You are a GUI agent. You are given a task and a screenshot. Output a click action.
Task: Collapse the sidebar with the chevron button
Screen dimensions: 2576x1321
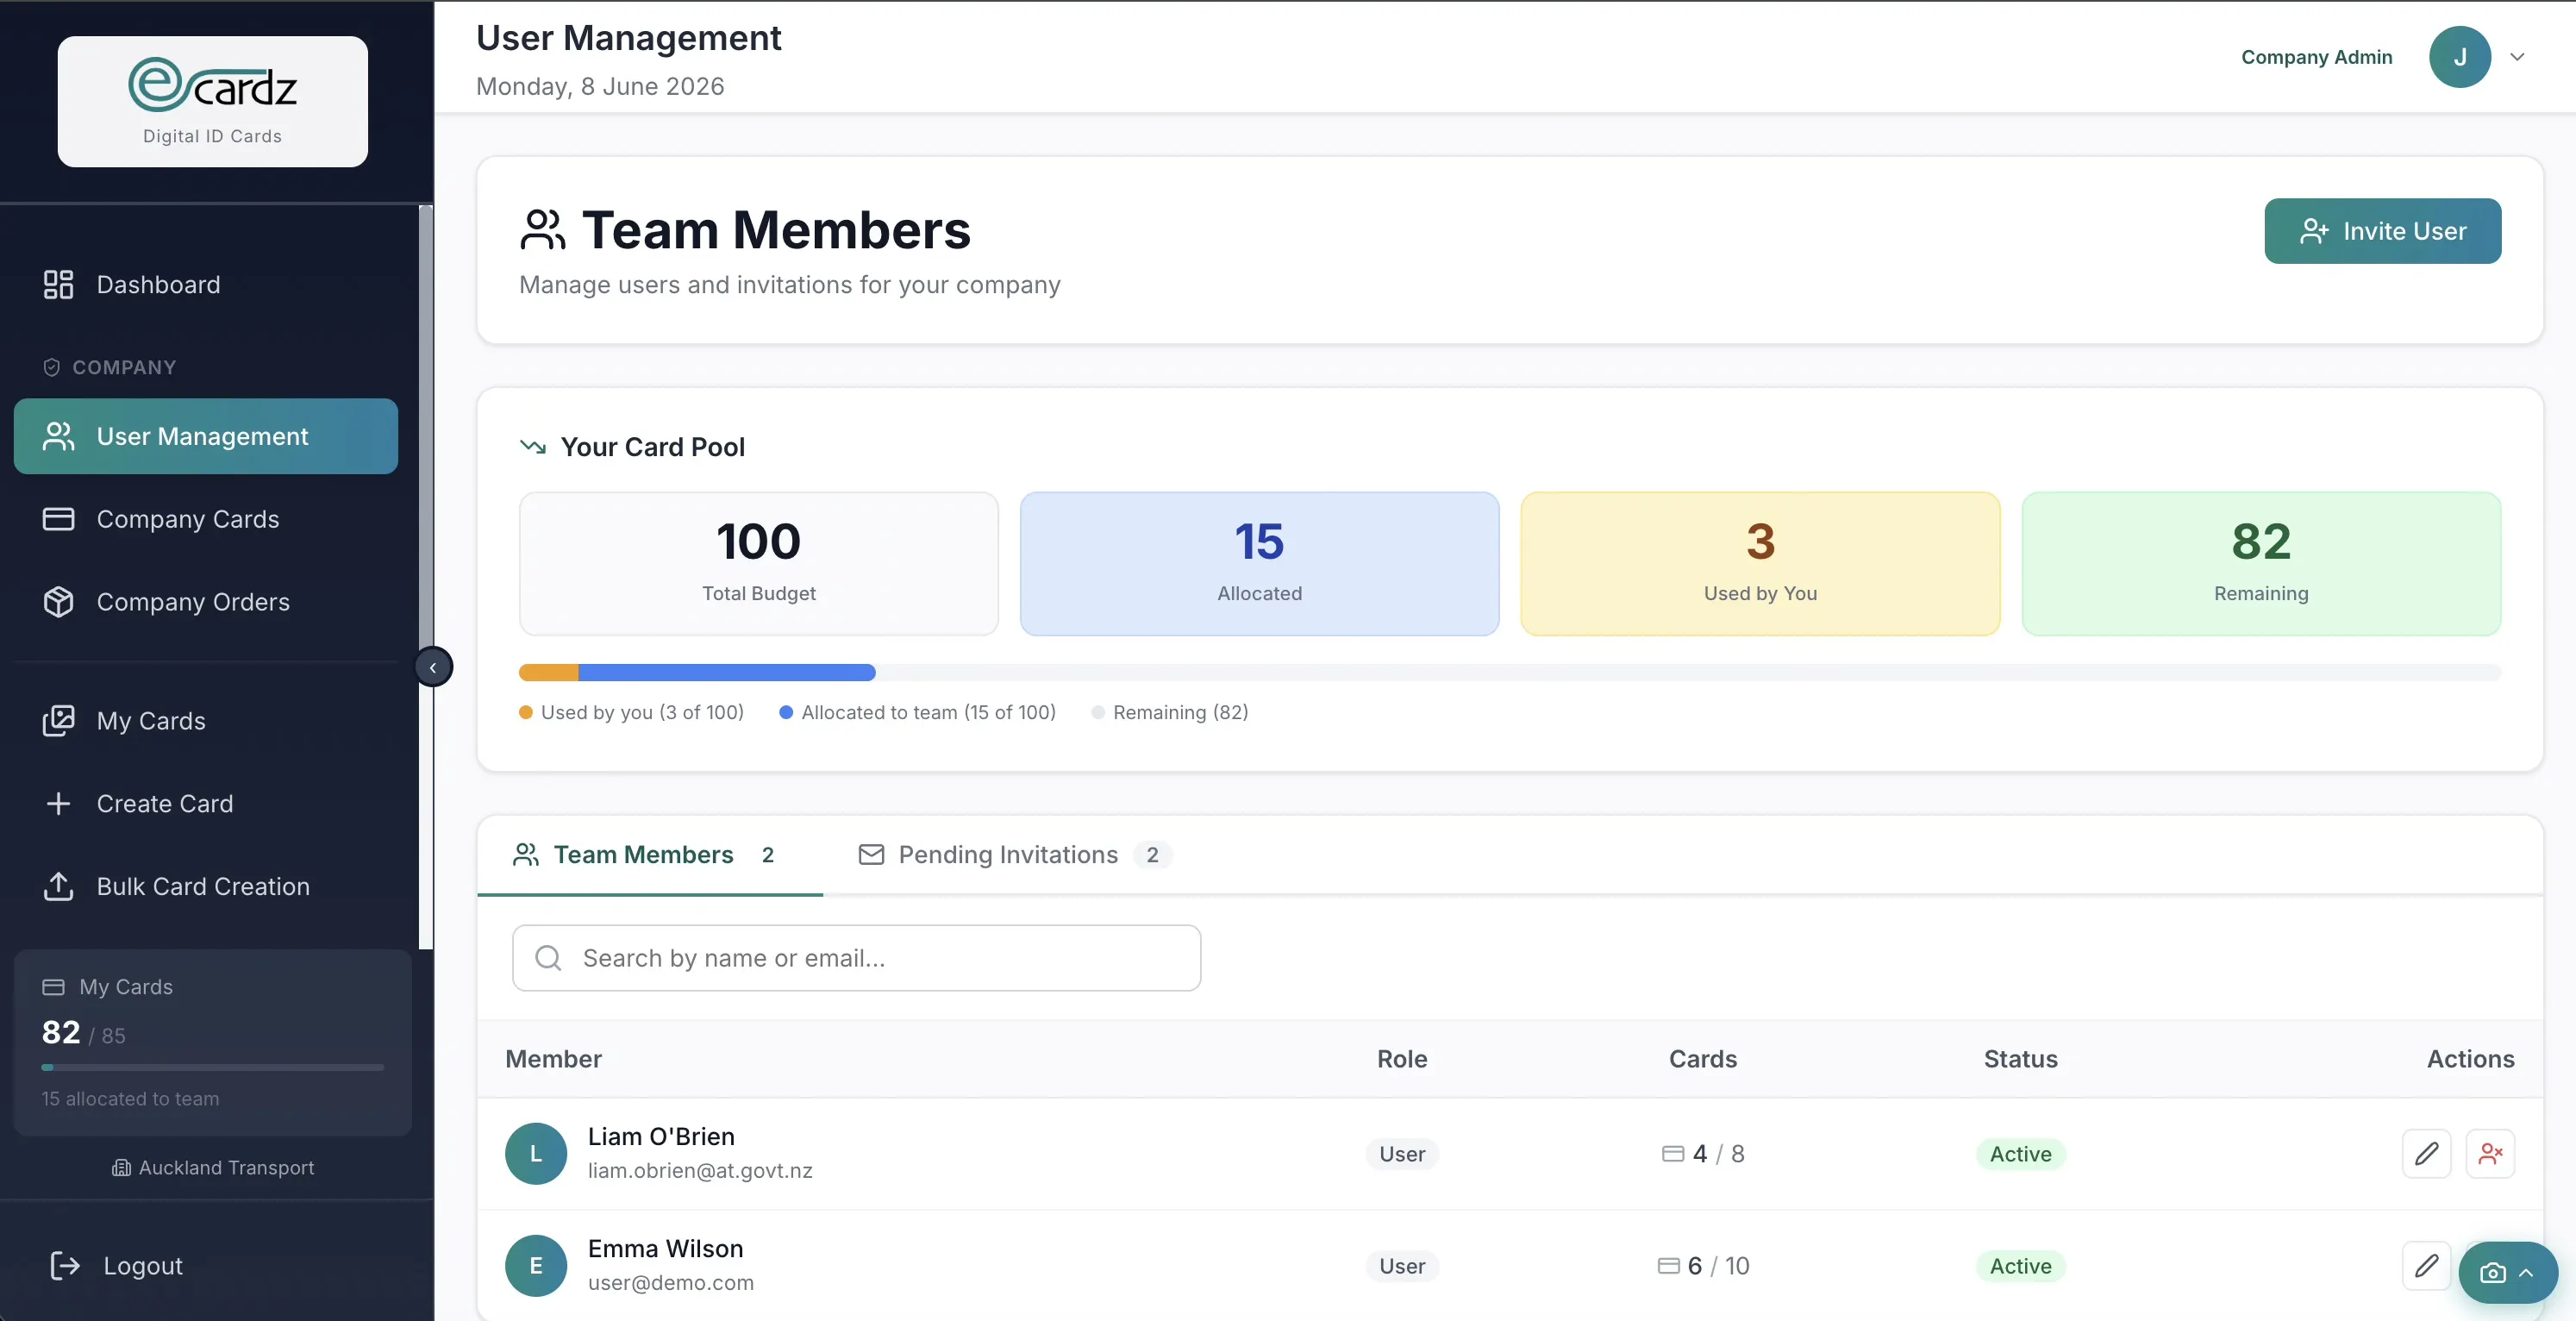(433, 667)
